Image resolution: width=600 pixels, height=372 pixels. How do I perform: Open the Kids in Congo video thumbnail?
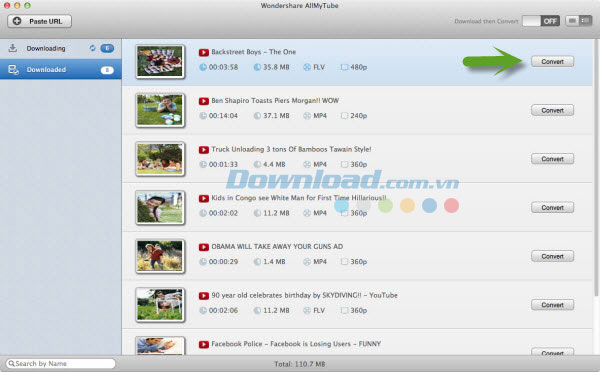(x=160, y=207)
